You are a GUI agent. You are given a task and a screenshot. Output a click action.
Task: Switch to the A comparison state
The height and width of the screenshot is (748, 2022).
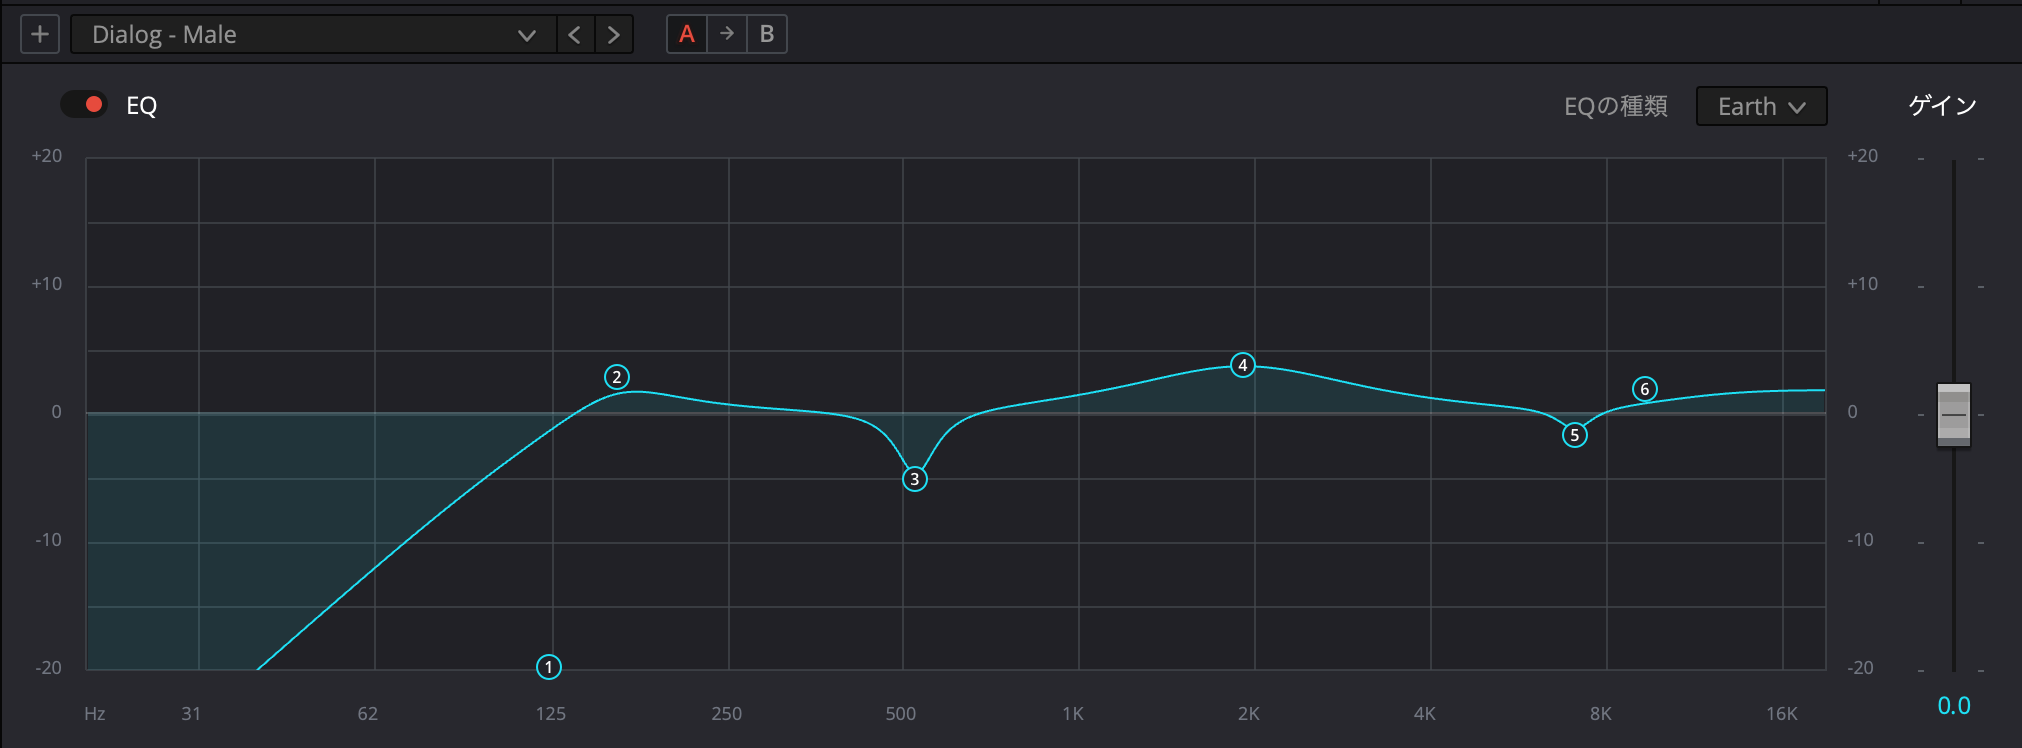coord(687,34)
